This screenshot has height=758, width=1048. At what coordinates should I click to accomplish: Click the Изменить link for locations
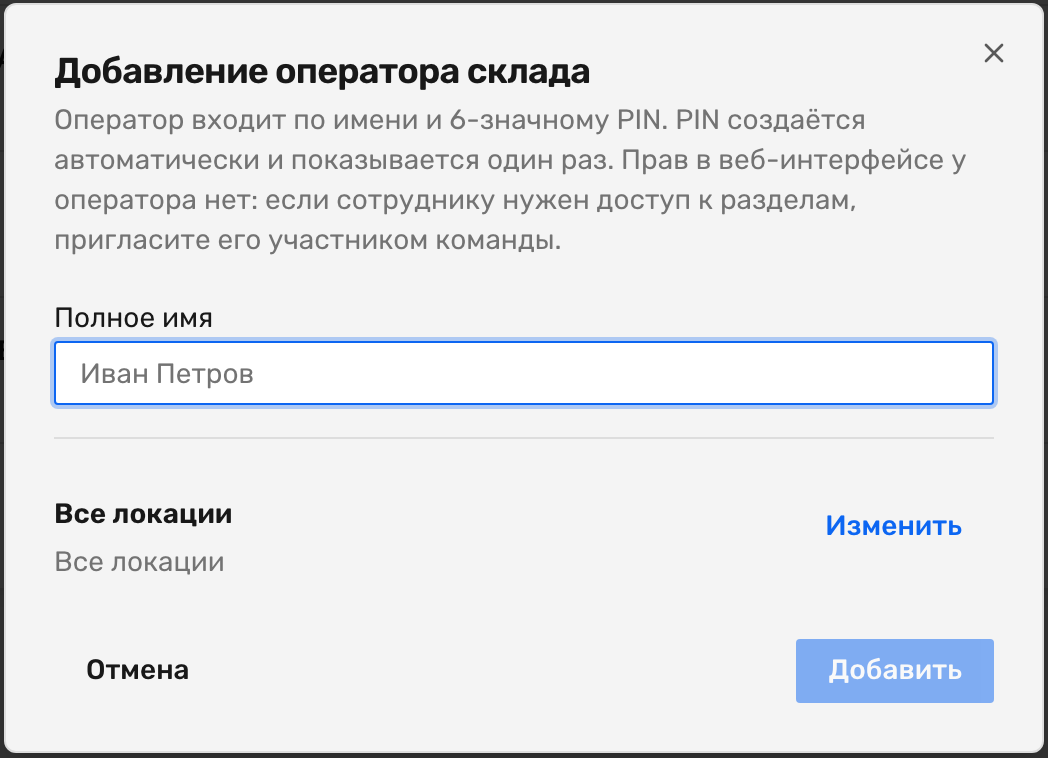point(894,526)
